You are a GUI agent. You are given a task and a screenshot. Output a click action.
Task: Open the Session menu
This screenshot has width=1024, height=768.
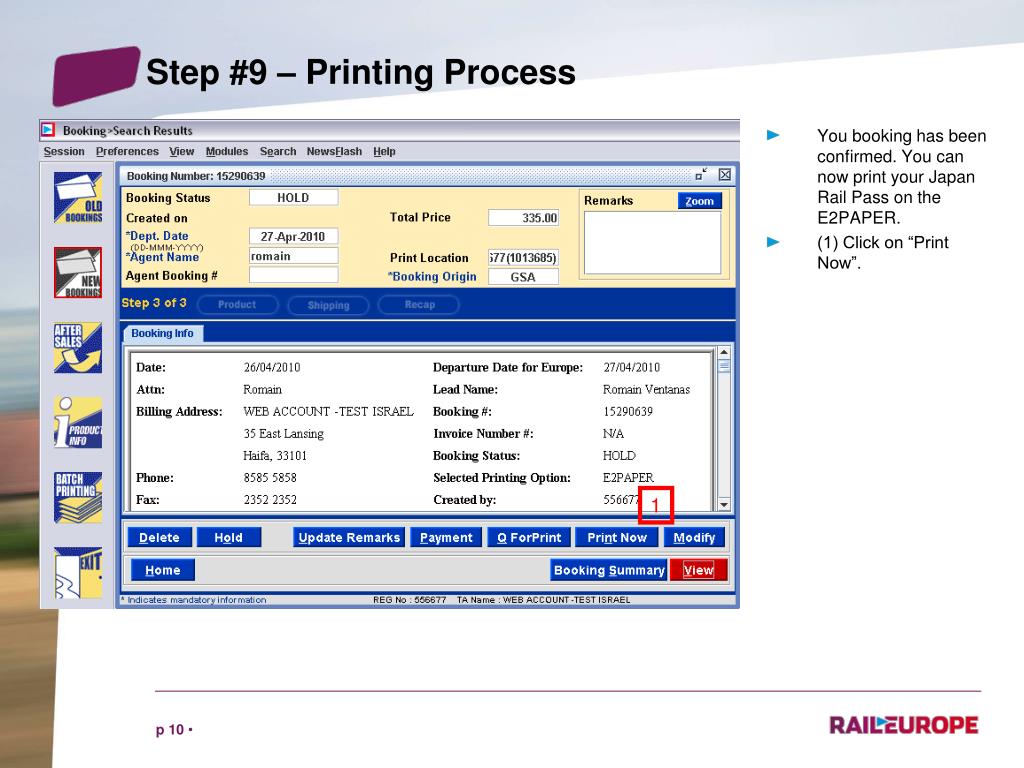click(x=64, y=152)
